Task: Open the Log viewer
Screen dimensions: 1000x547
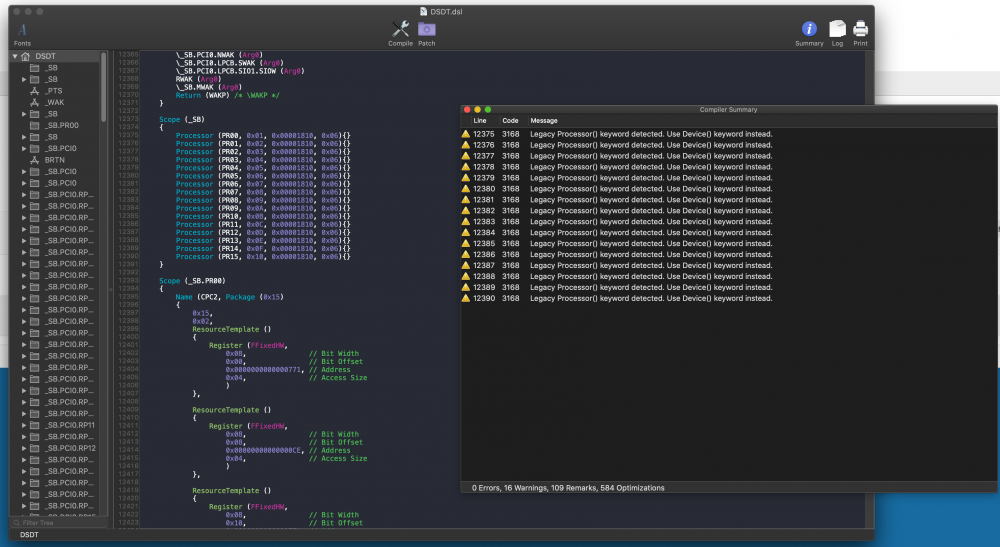Action: 837,33
